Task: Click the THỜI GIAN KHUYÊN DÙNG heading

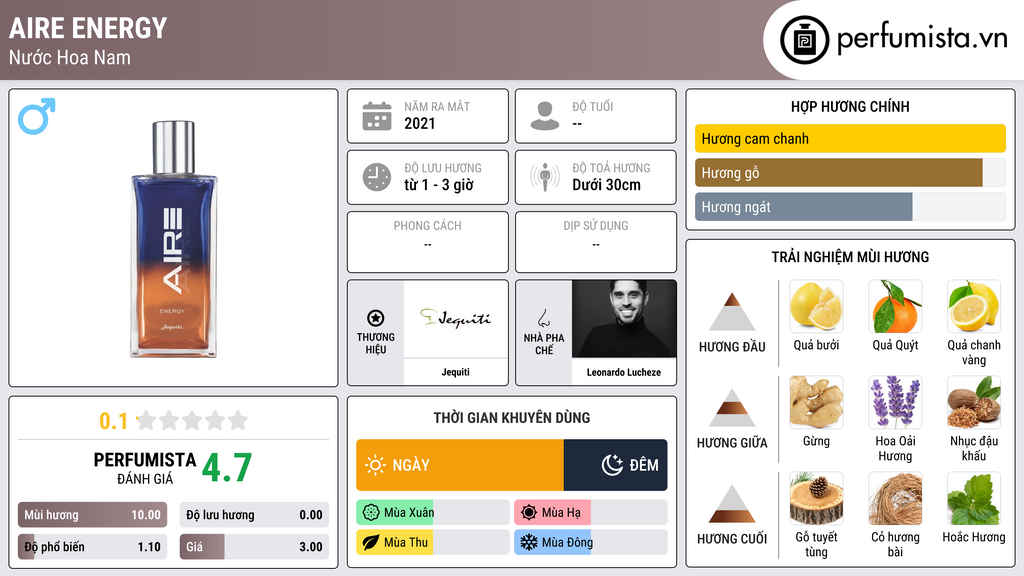Action: pyautogui.click(x=512, y=418)
